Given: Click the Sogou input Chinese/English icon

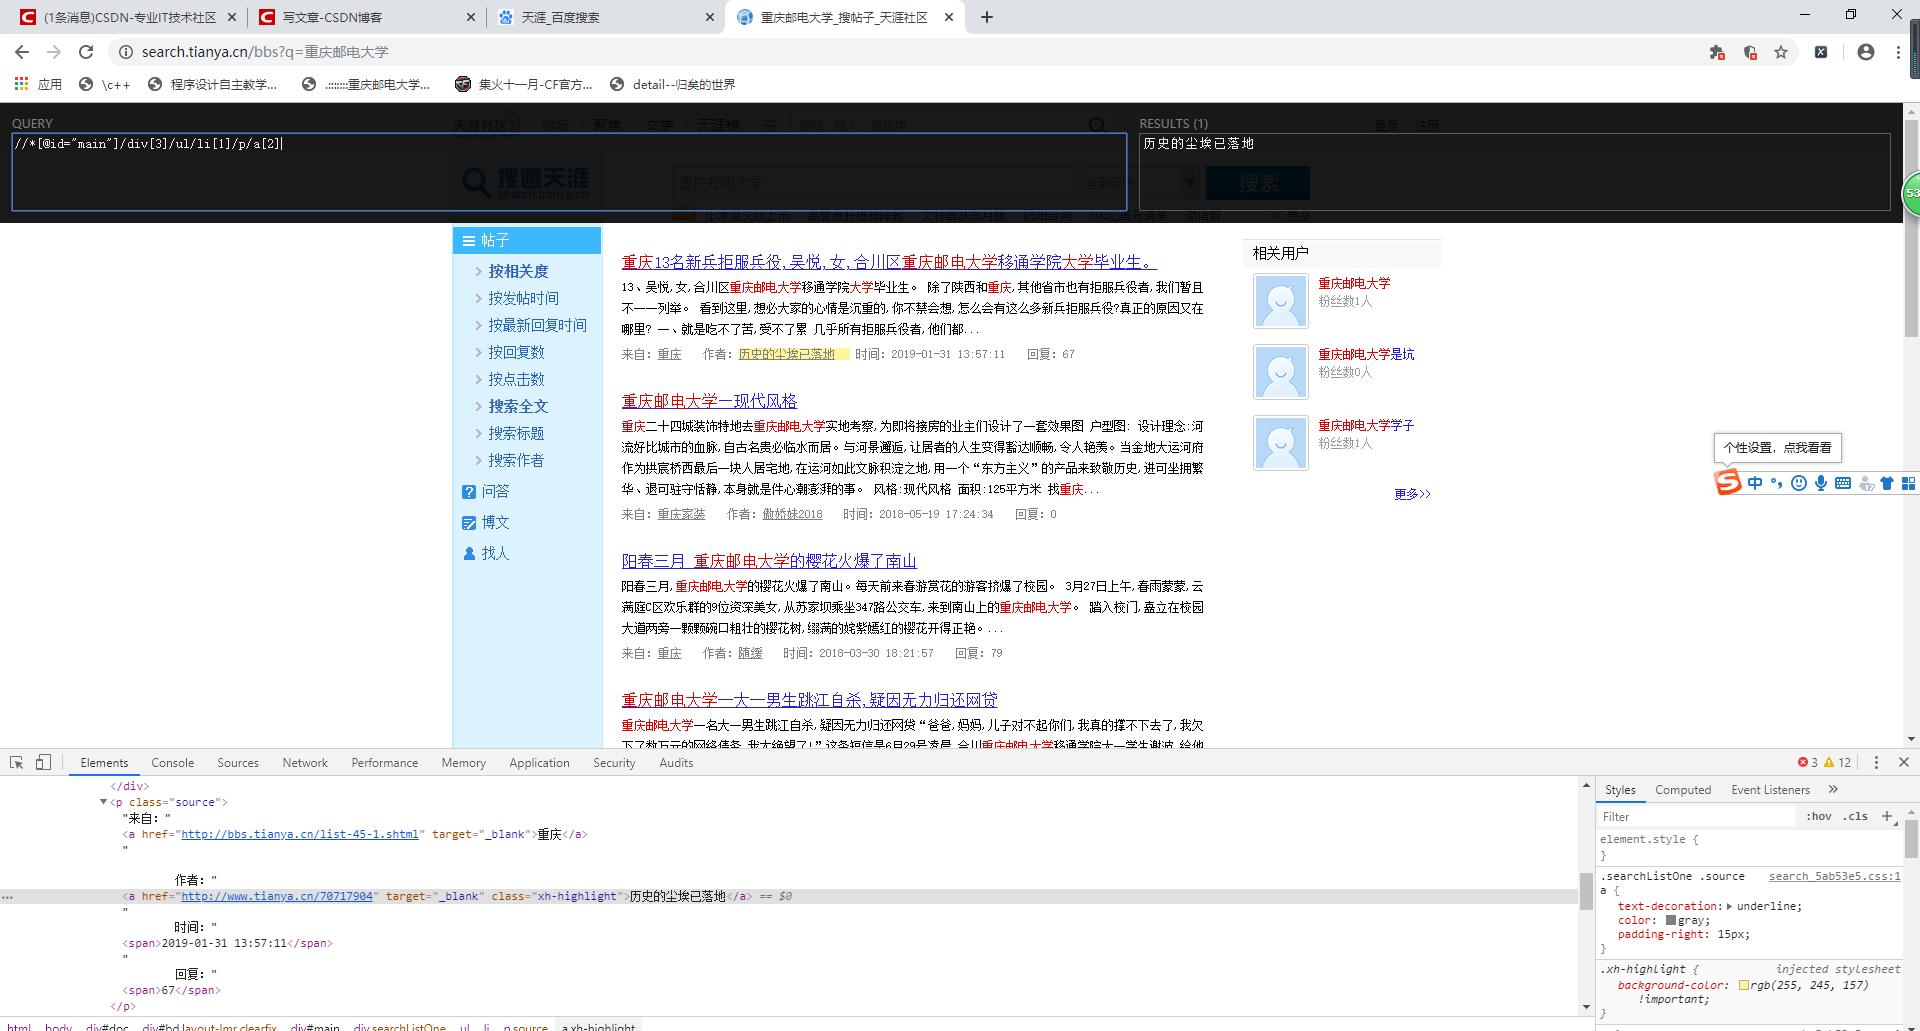Looking at the screenshot, I should (x=1755, y=483).
